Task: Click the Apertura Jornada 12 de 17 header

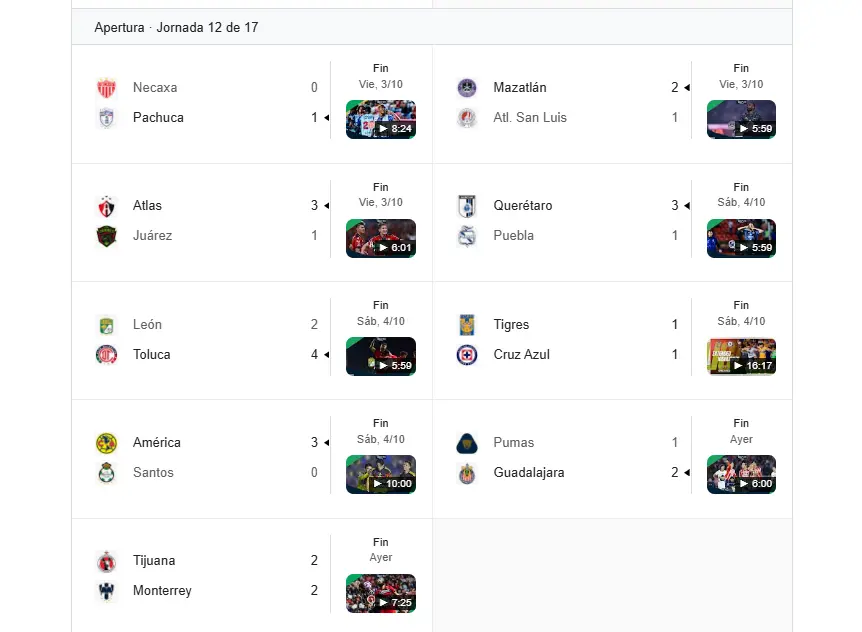Action: pyautogui.click(x=176, y=28)
